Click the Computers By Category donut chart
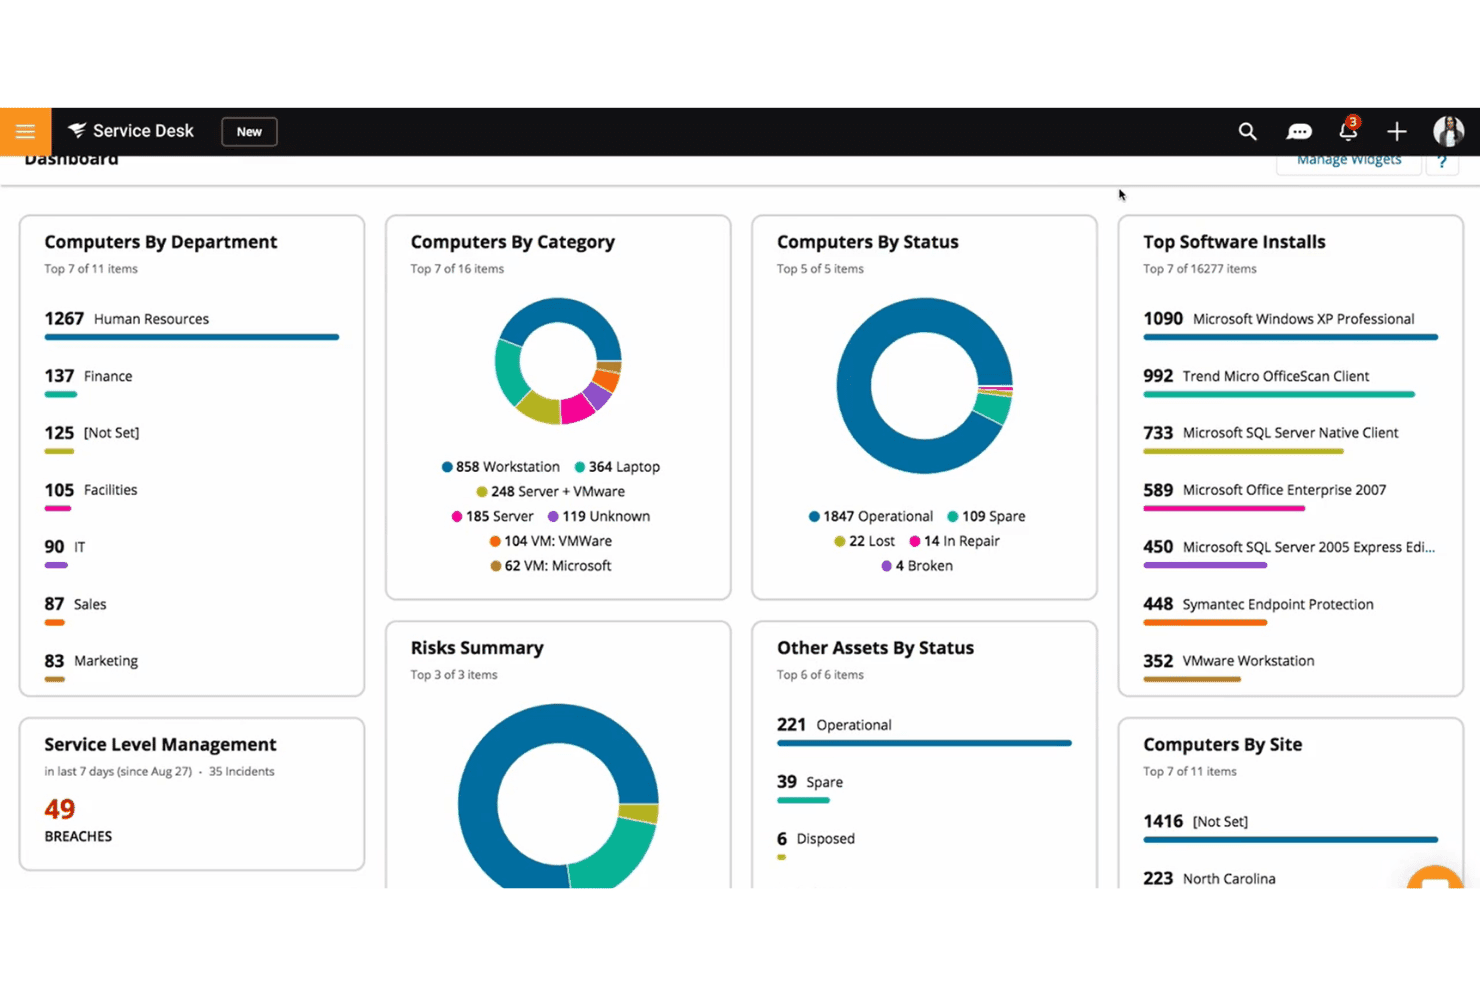The height and width of the screenshot is (987, 1480). click(558, 361)
